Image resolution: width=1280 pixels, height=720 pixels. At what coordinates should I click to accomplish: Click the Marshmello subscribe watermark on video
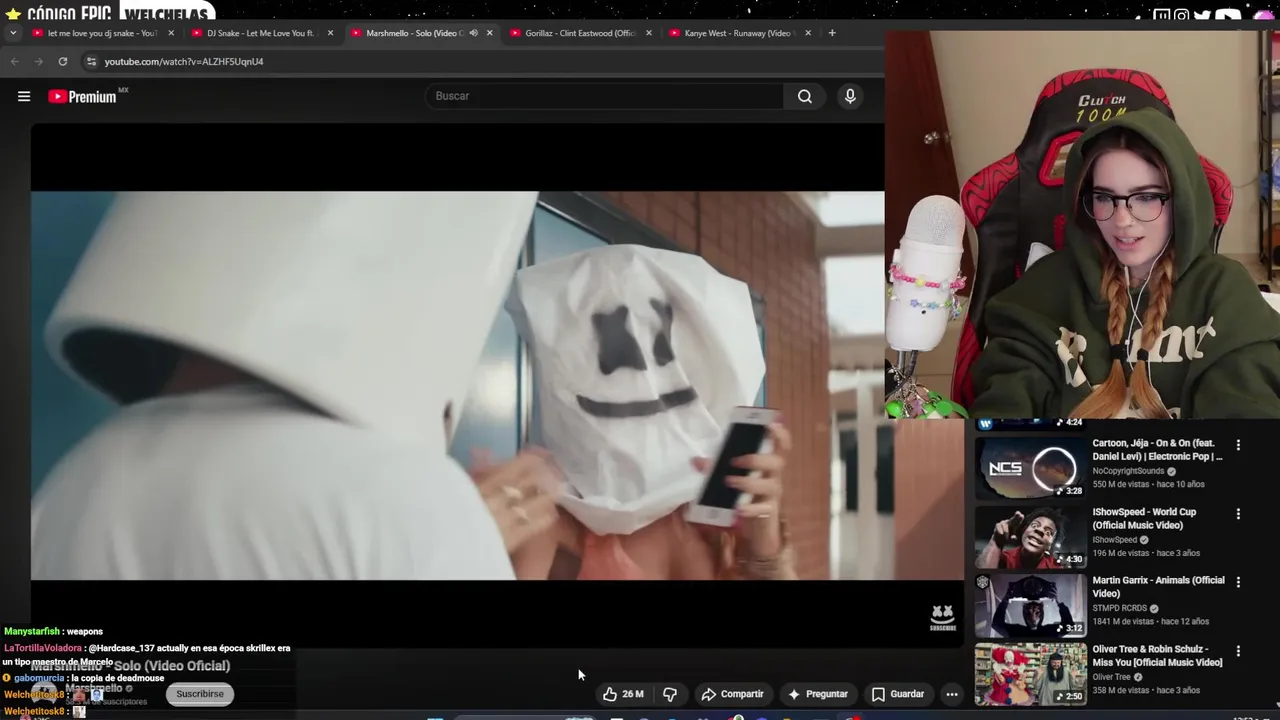pos(942,618)
